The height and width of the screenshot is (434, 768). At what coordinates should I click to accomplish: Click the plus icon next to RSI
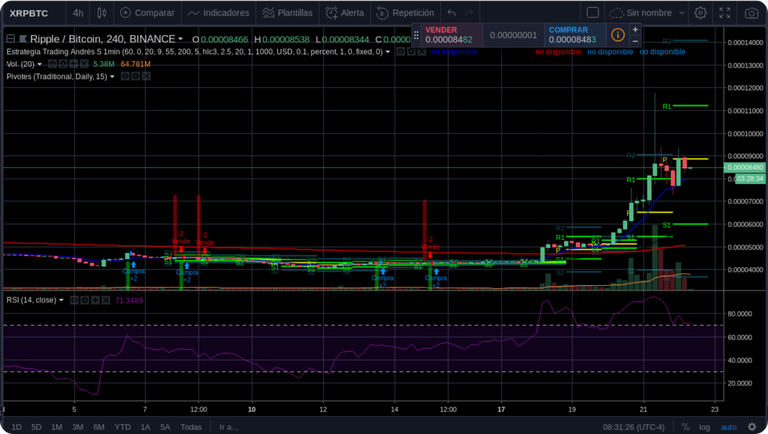(x=95, y=300)
